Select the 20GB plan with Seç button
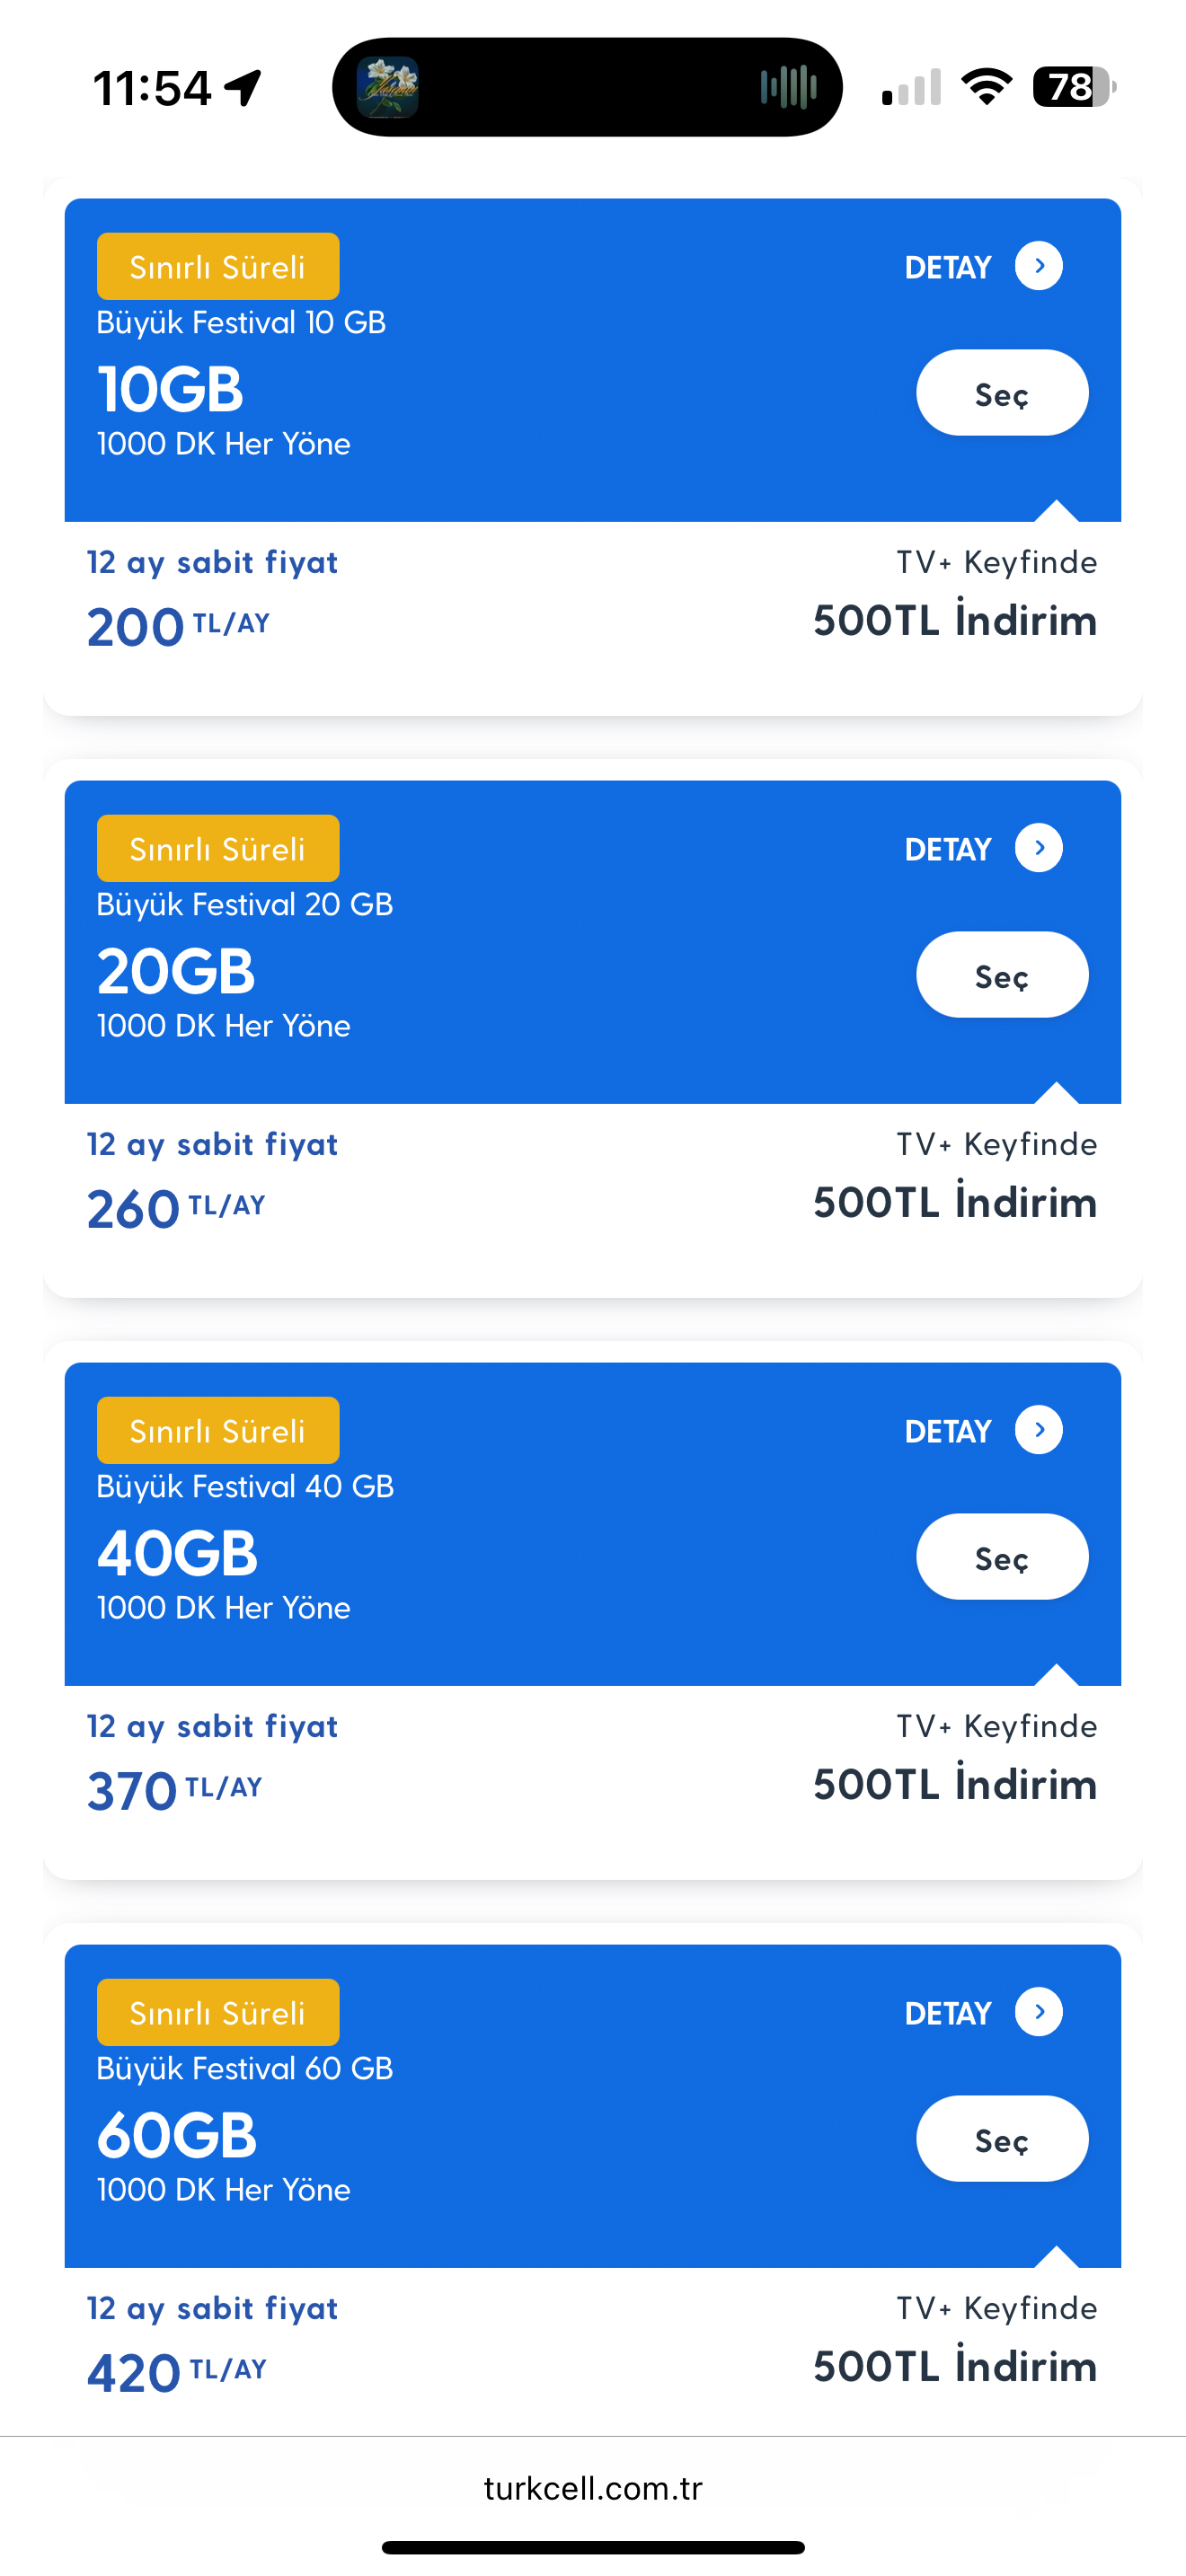 1002,975
